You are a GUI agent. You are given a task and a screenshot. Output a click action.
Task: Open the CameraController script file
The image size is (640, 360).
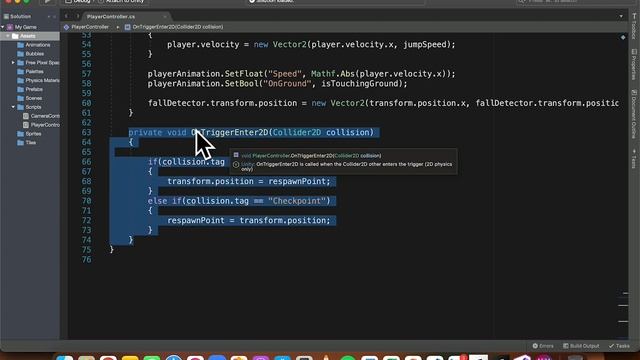coord(41,116)
